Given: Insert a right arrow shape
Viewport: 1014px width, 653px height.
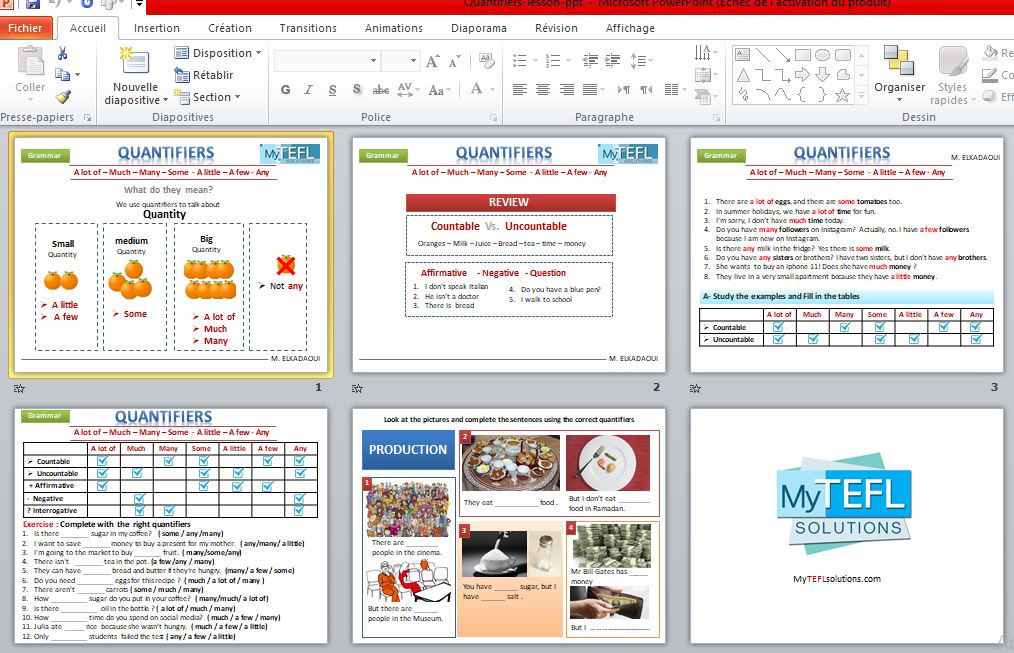Looking at the screenshot, I should [803, 74].
